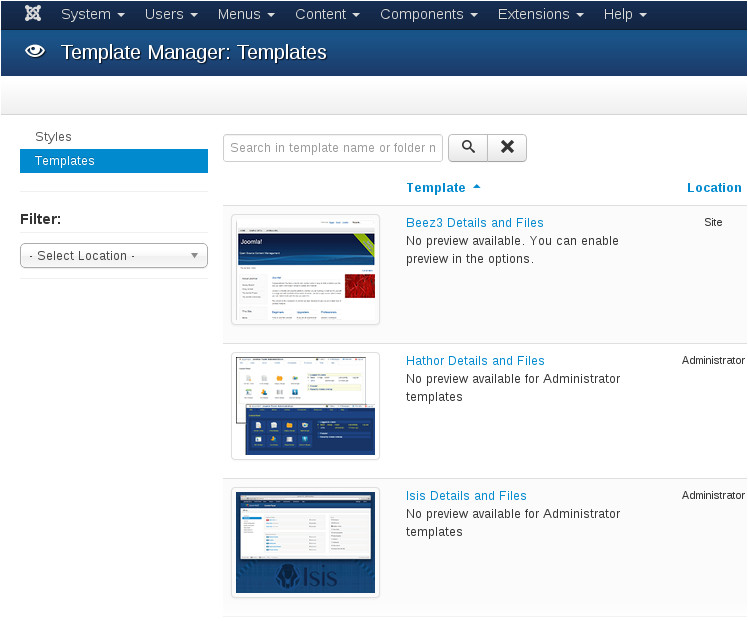748x621 pixels.
Task: Focus the template name search field
Action: [x=333, y=148]
